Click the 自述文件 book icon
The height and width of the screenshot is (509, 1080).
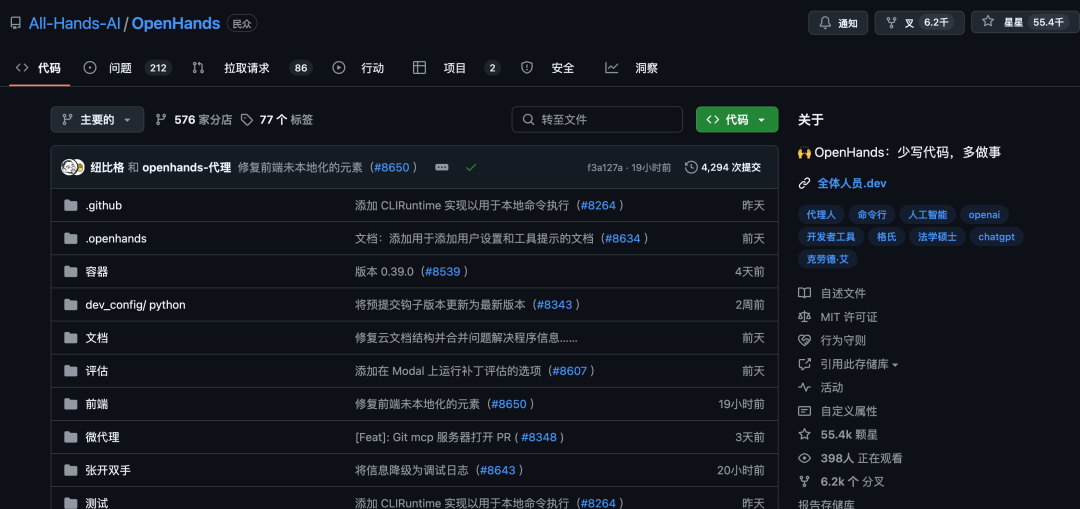click(804, 293)
